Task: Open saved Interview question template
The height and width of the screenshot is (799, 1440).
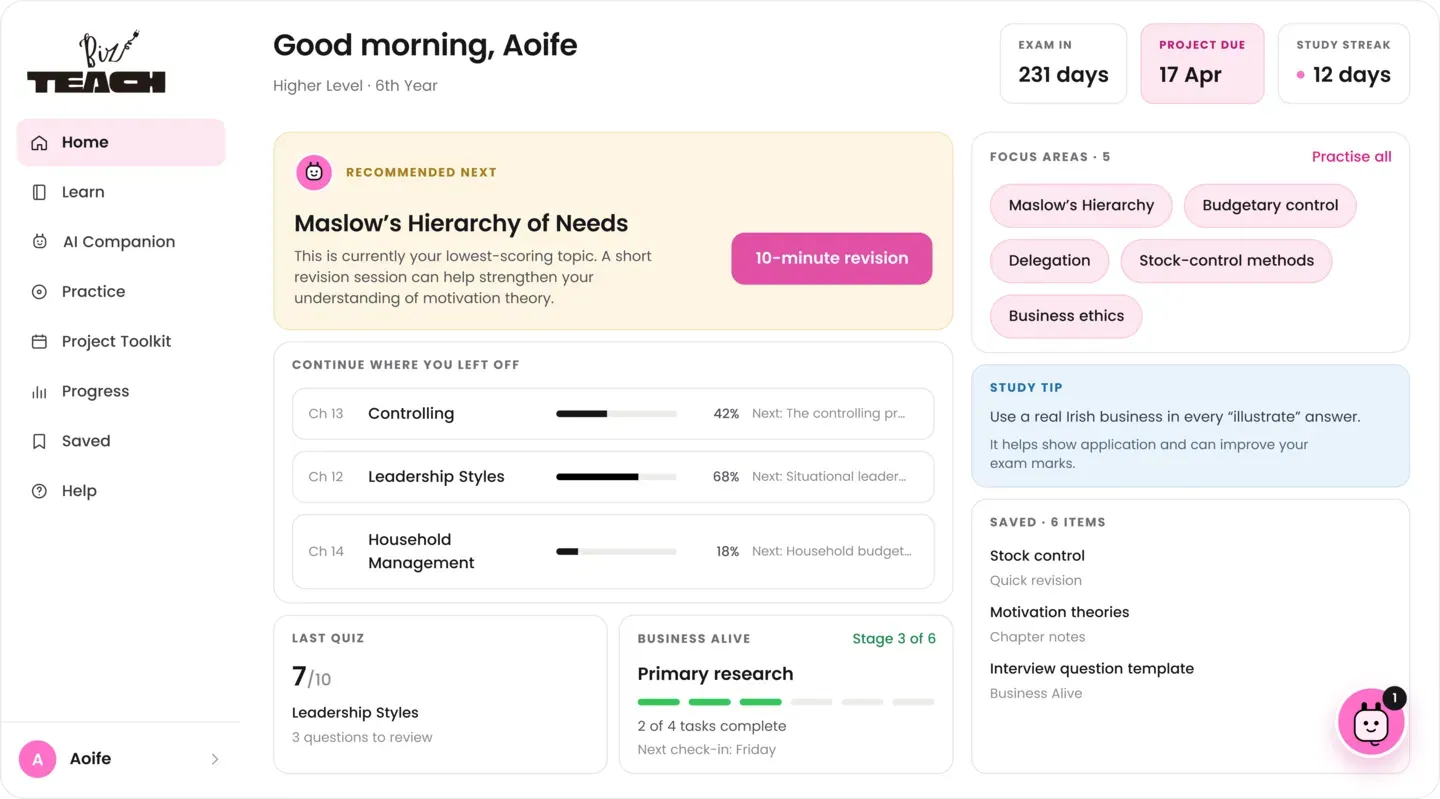Action: tap(1092, 680)
